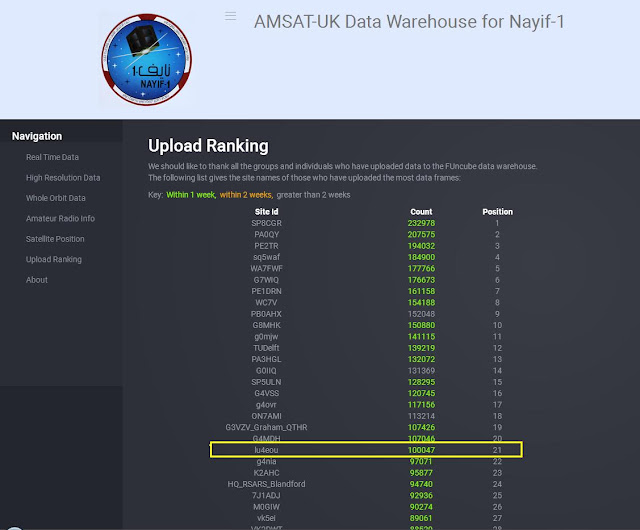640x530 pixels.
Task: Click the Nayif-1 mission logo
Action: click(x=147, y=60)
